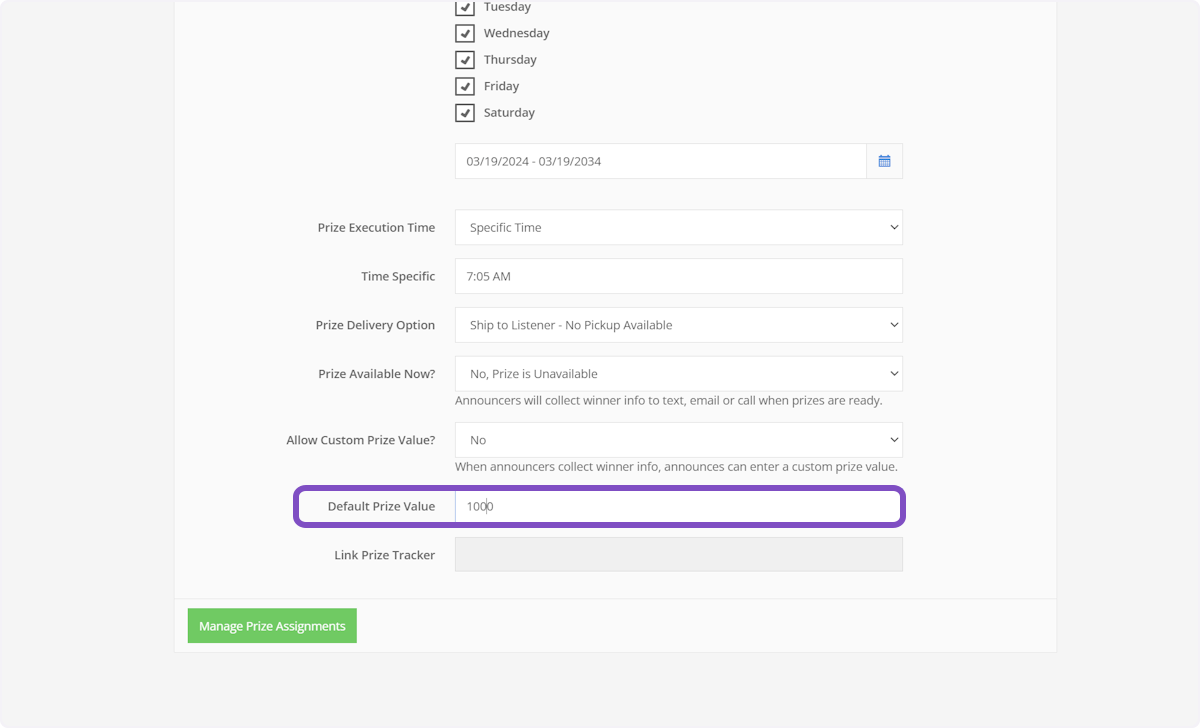Screen dimensions: 1200x728
Task: Open the Prize Available Now dropdown
Action: click(x=678, y=374)
